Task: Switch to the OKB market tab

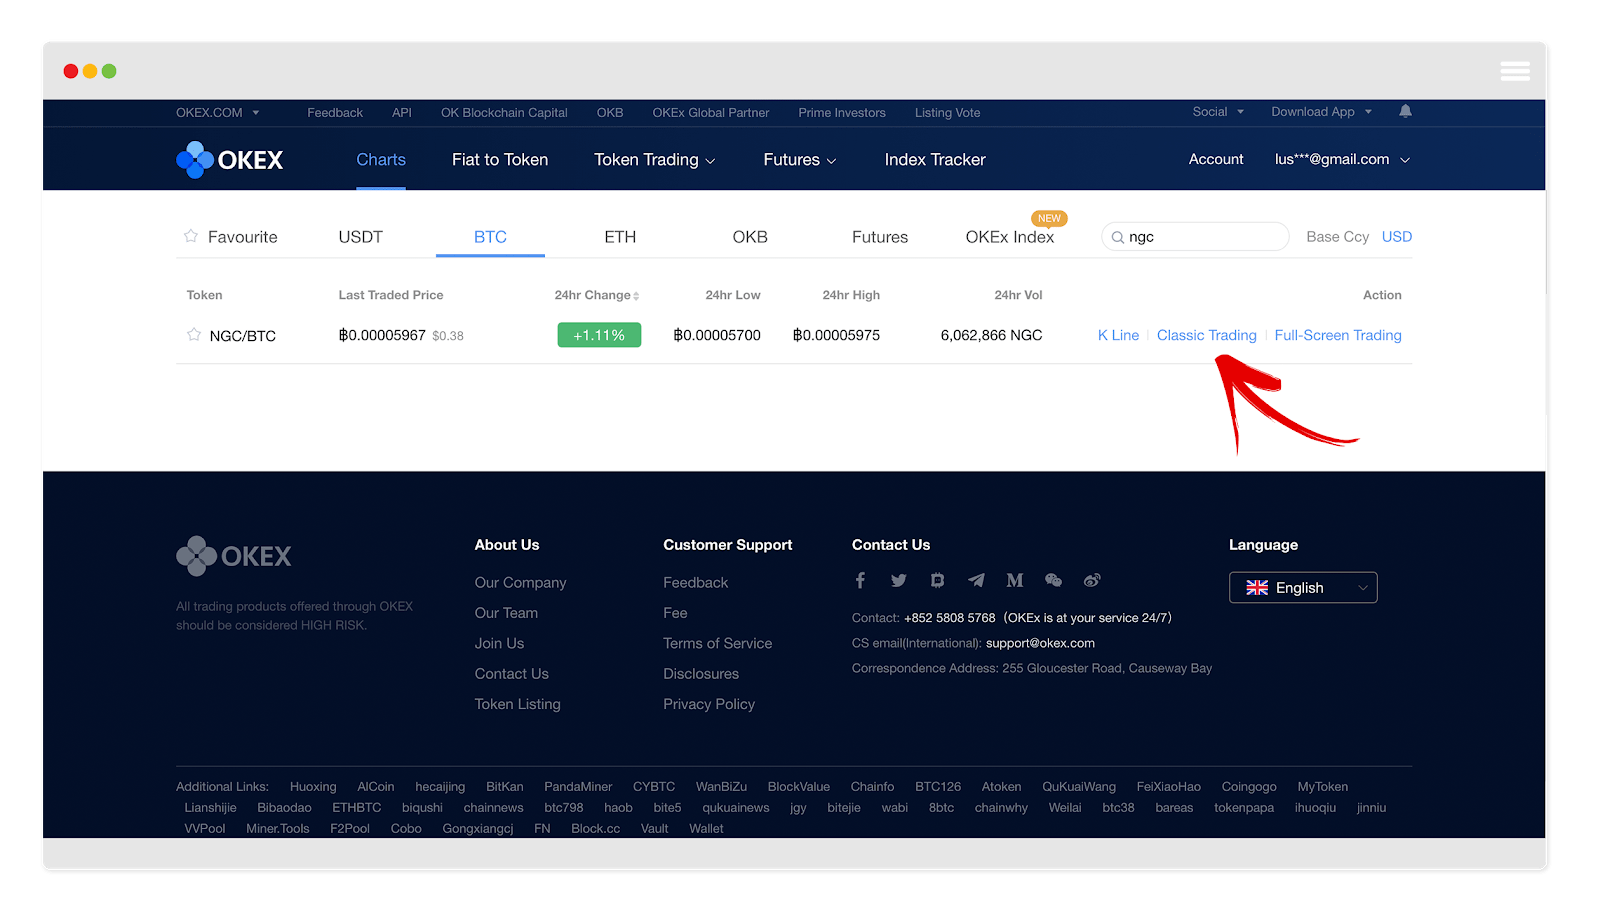Action: pyautogui.click(x=750, y=237)
